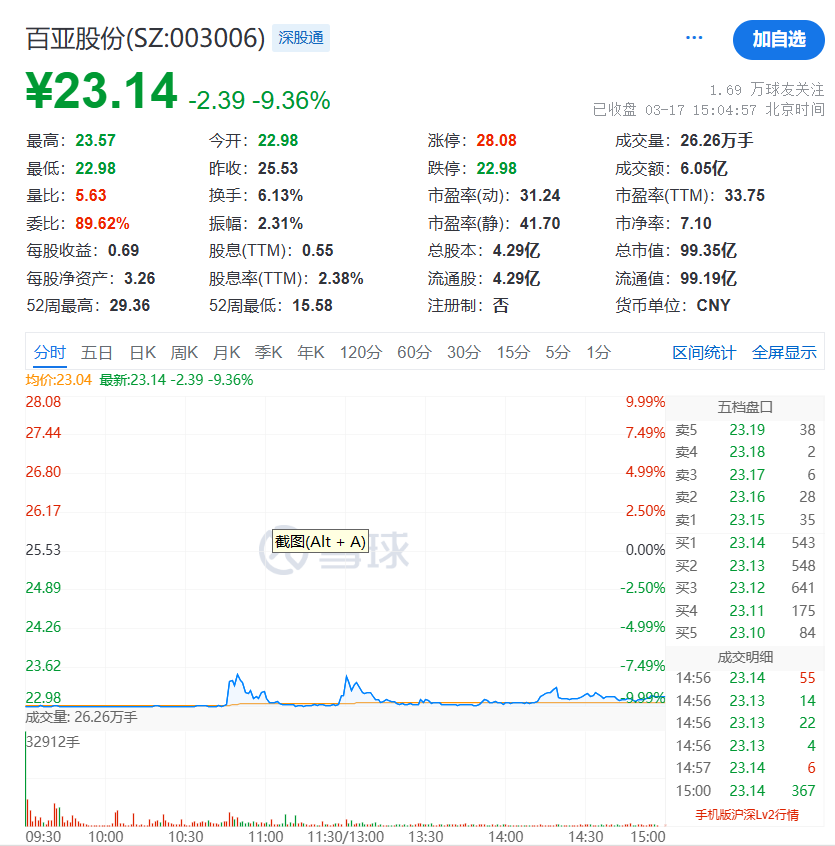
Task: Click the 深股通 tag
Action: point(300,38)
